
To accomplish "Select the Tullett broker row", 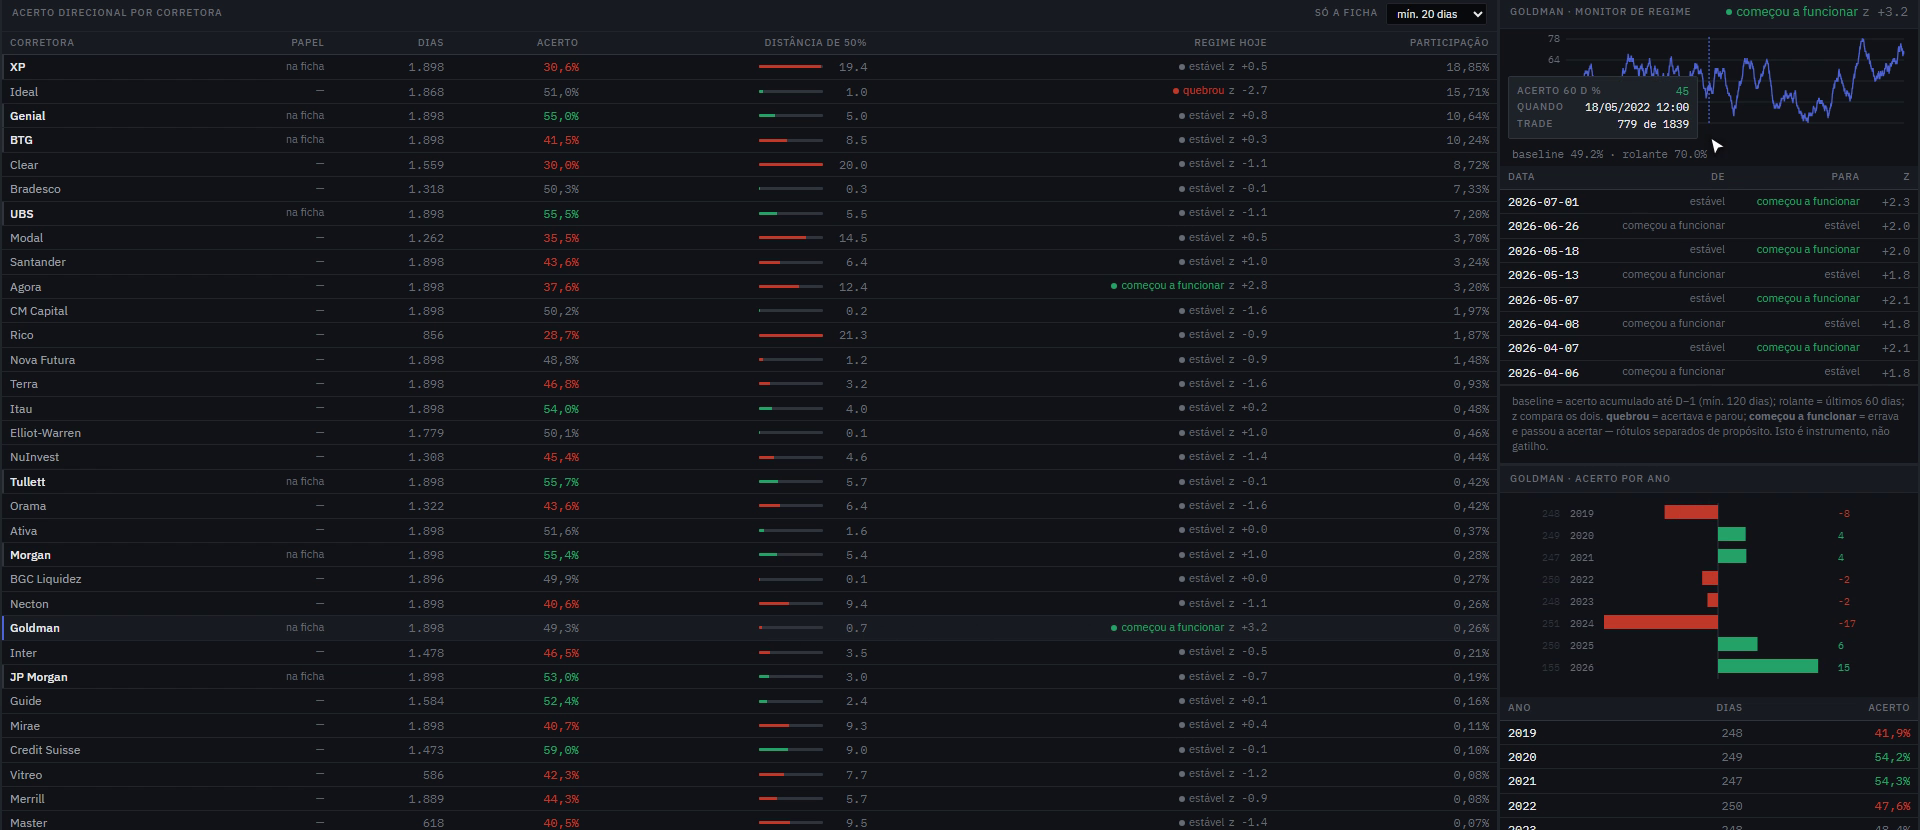I will click(748, 482).
